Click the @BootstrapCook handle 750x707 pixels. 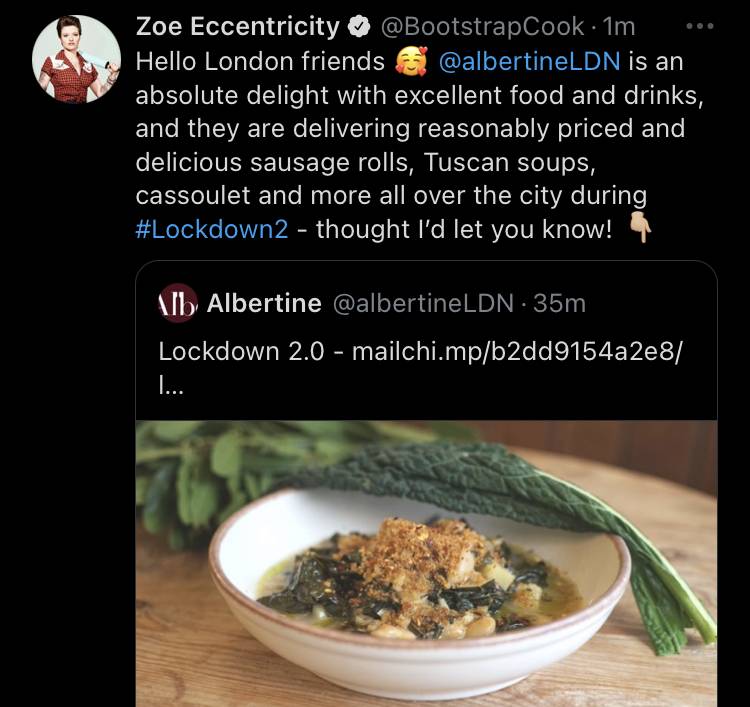482,27
